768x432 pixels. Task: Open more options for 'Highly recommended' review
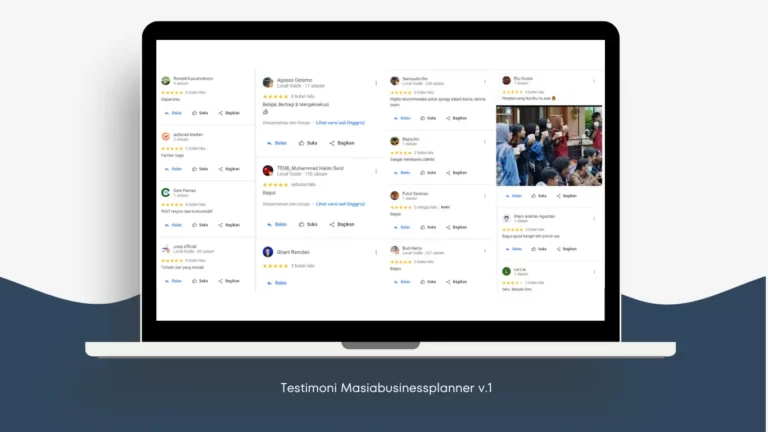click(485, 81)
